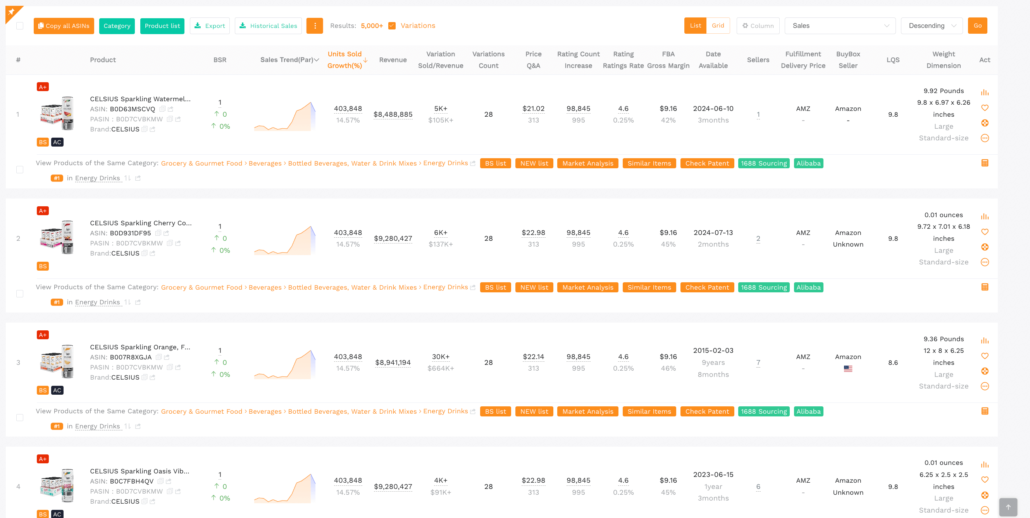
Task: Open CELSIUS Sparkling Oasis Vibe product title
Action: click(140, 471)
